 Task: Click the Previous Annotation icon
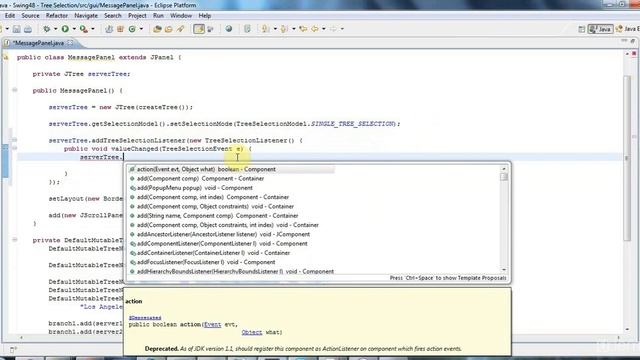284,29
